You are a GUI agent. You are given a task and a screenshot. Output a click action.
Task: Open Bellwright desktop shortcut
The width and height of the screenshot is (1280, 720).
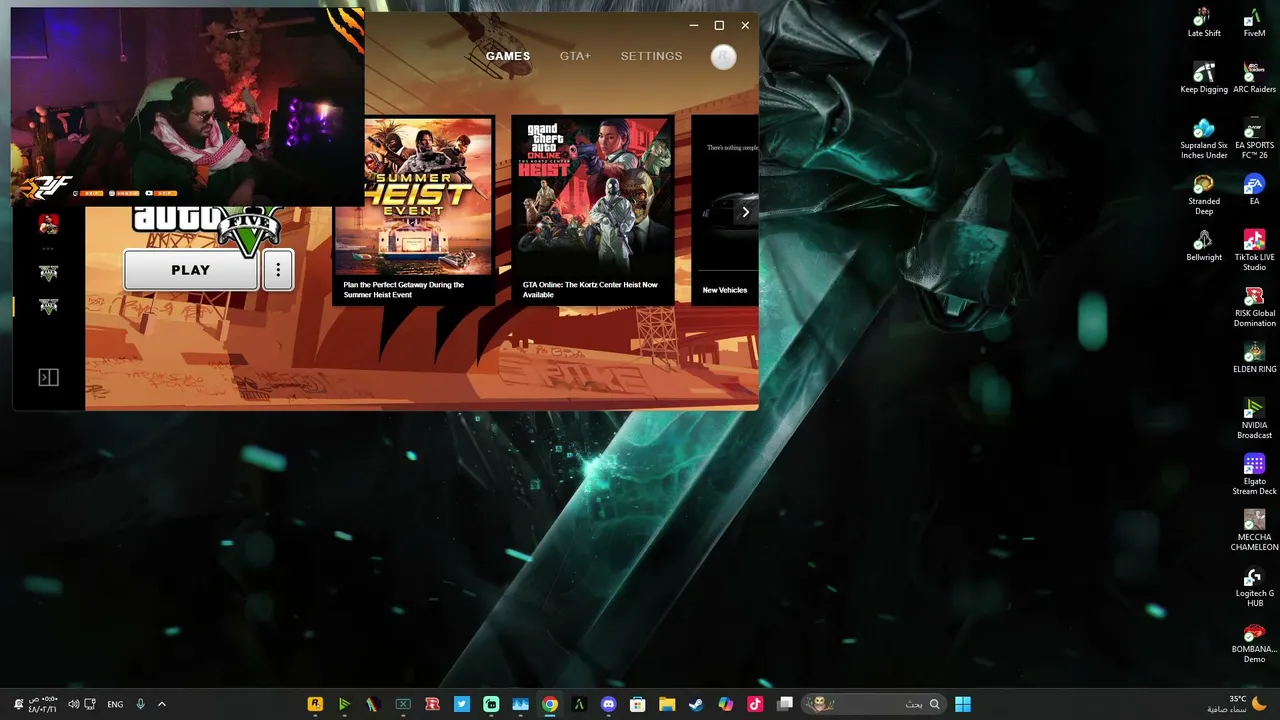coord(1203,246)
